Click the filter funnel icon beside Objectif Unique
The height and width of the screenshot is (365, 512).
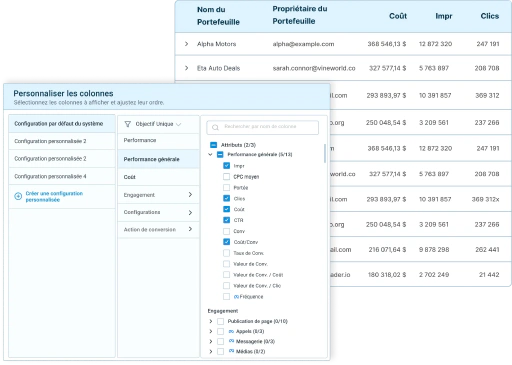(x=127, y=124)
